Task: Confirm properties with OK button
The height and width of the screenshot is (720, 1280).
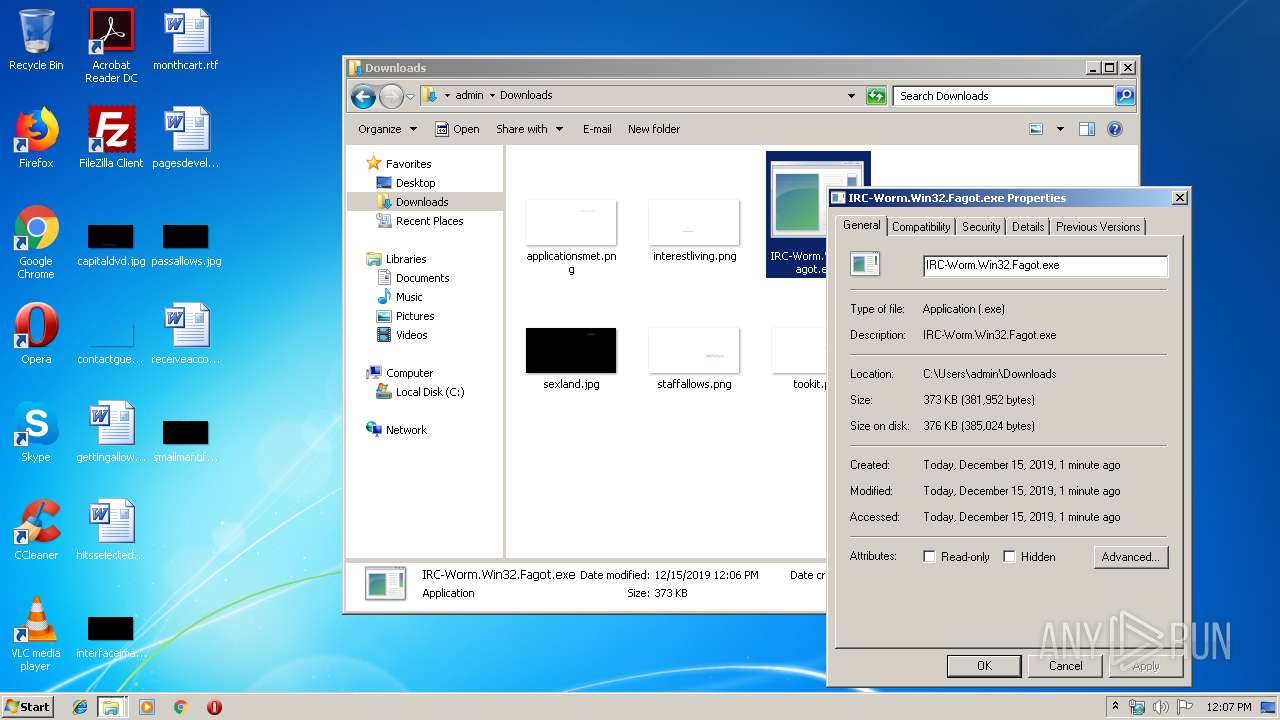Action: click(984, 666)
